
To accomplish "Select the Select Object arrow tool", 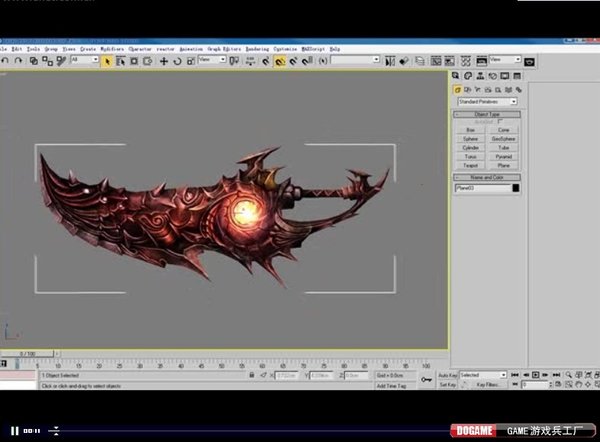I will [x=107, y=60].
